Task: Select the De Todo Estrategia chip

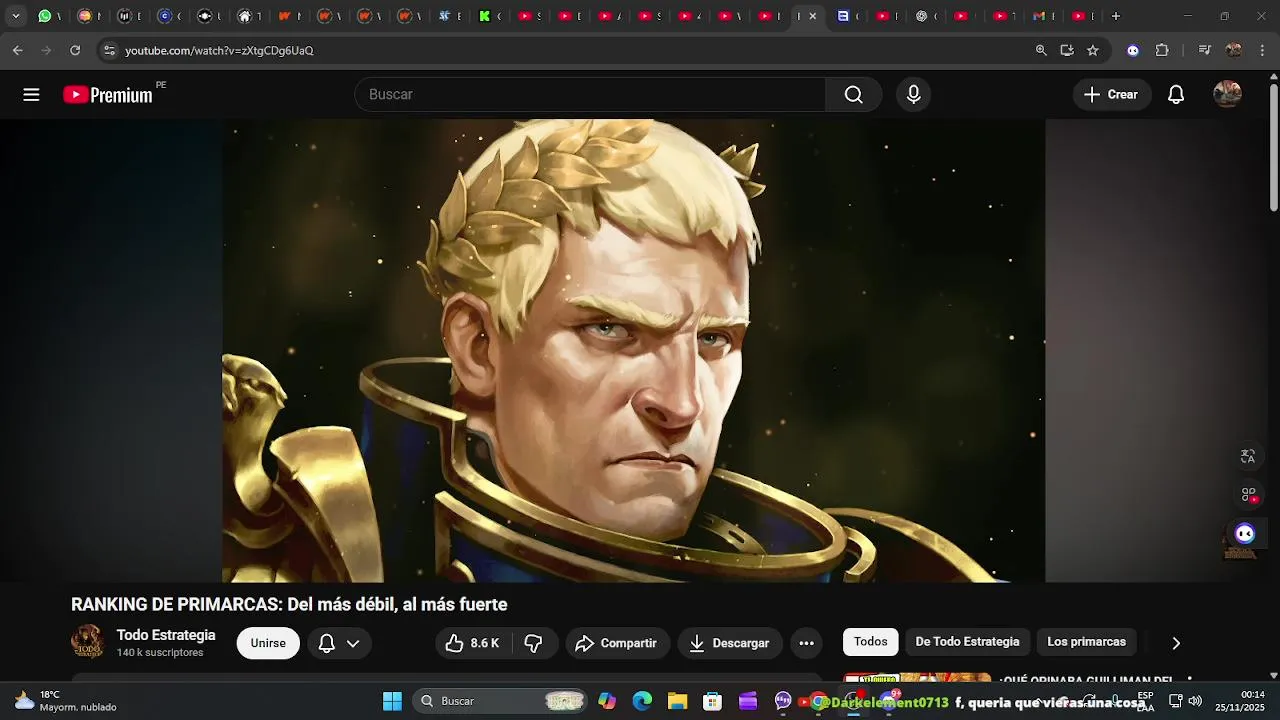Action: point(967,642)
